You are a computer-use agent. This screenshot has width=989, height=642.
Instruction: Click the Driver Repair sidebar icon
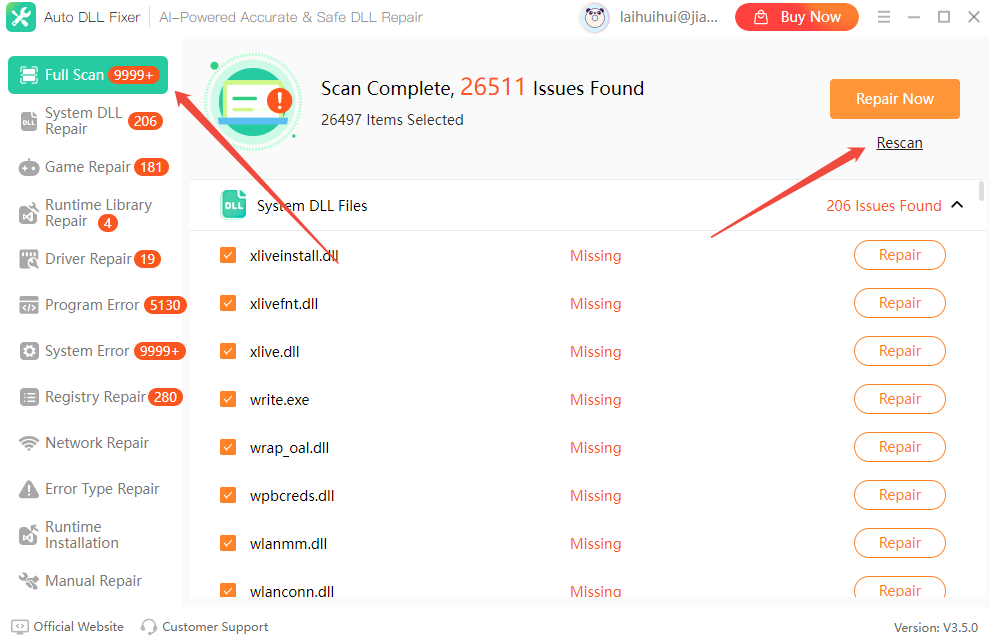click(29, 259)
